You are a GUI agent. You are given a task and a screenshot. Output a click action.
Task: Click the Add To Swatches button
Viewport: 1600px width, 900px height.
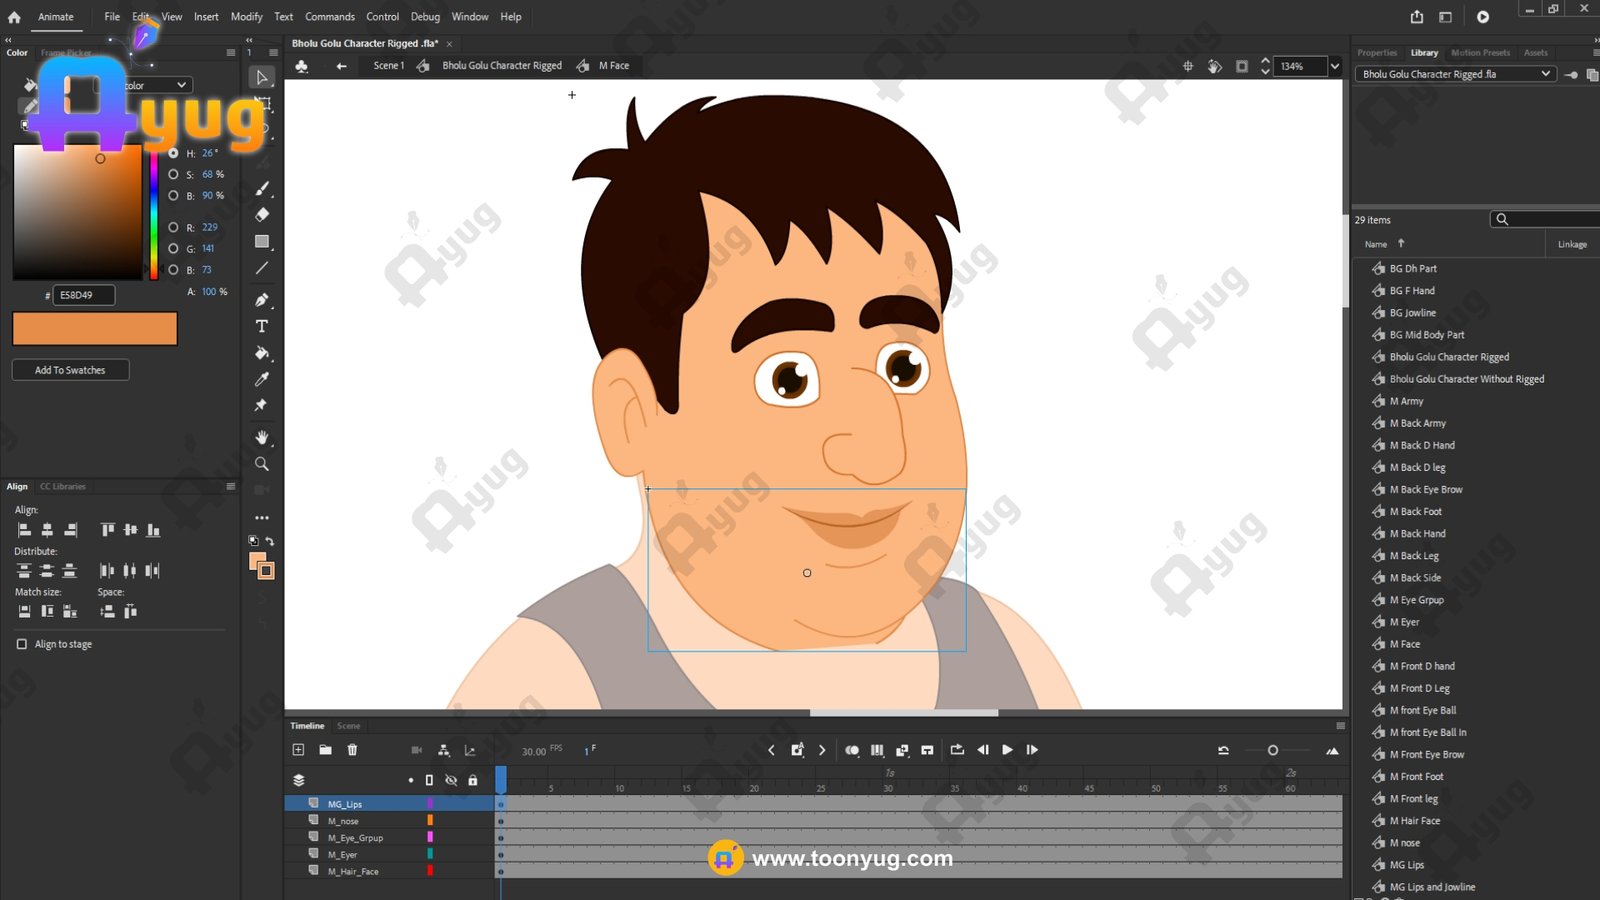pos(70,370)
